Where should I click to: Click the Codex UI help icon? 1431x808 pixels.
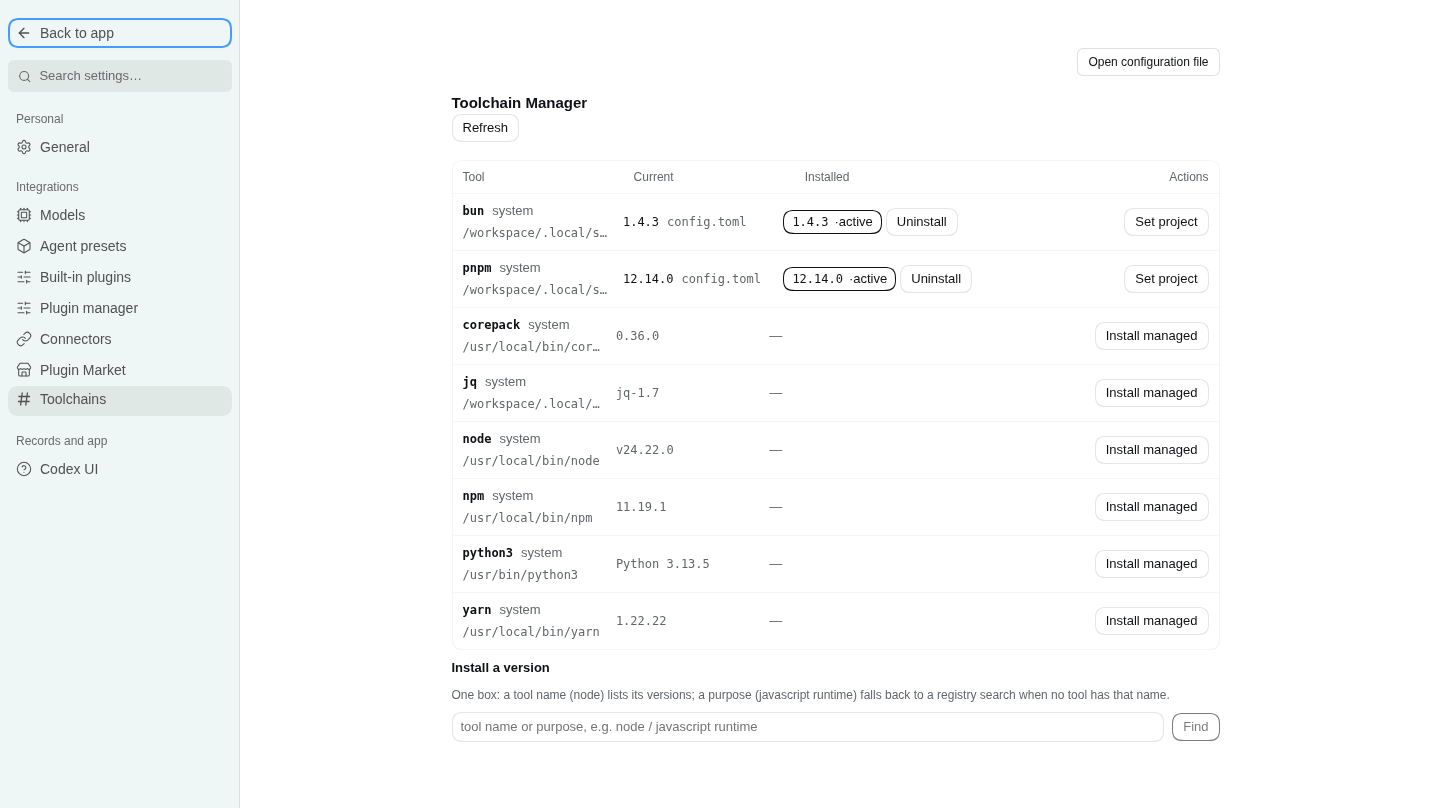tap(24, 469)
